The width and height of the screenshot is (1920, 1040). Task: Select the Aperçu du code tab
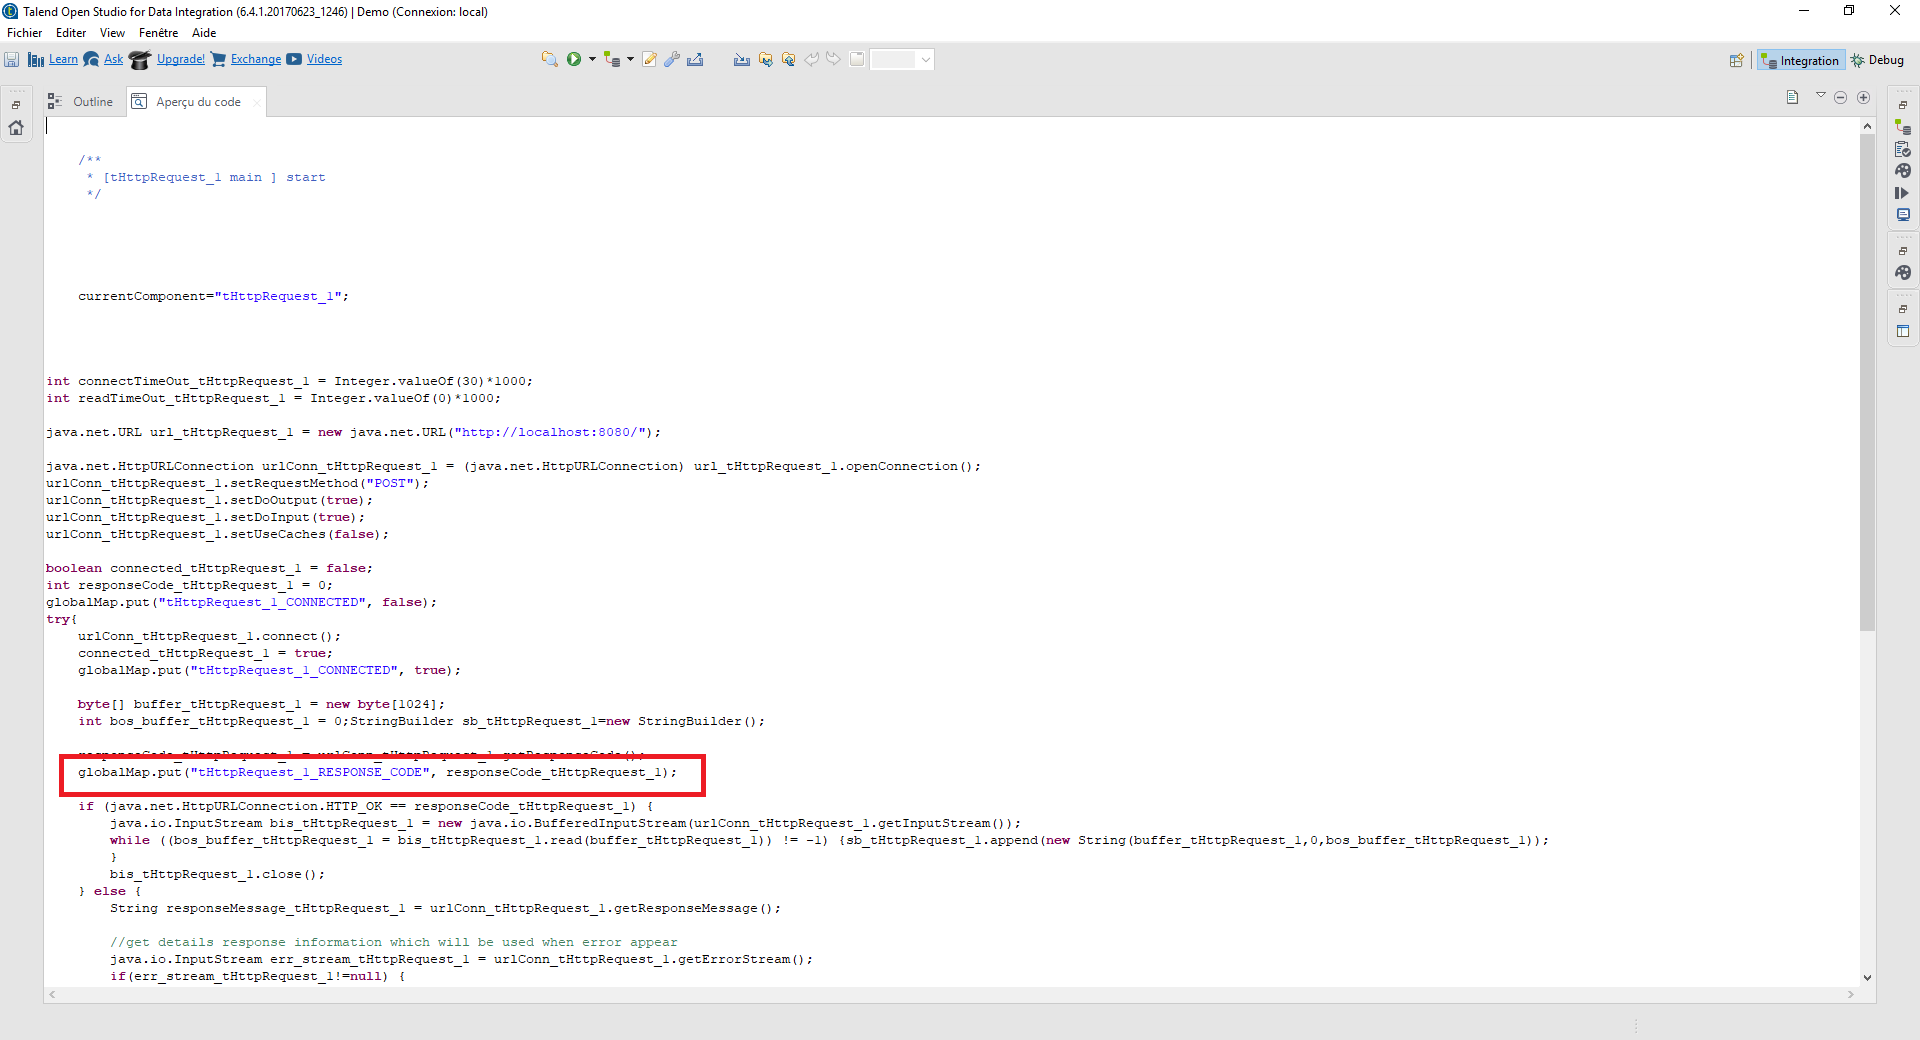pyautogui.click(x=198, y=102)
